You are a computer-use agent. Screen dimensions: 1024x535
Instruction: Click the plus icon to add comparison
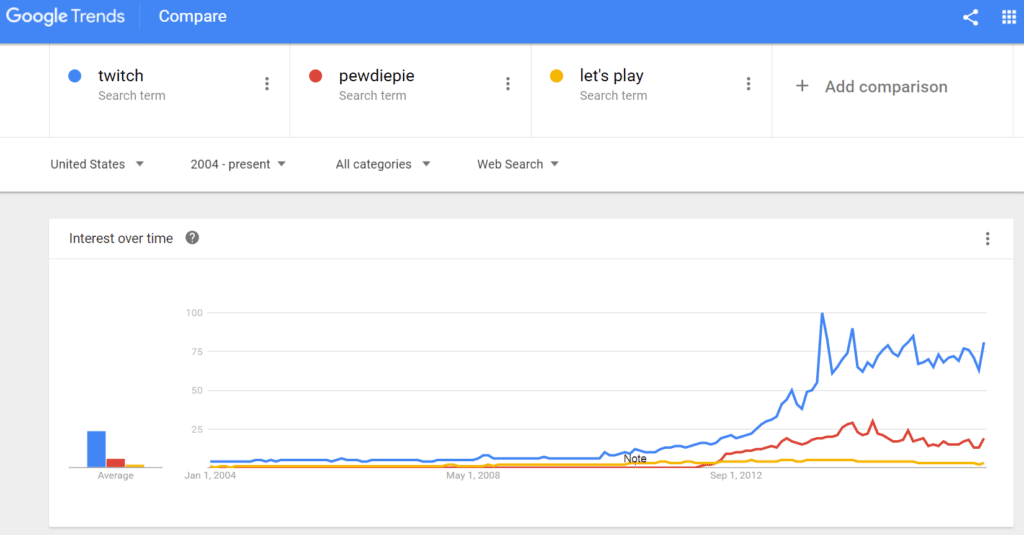coord(801,87)
